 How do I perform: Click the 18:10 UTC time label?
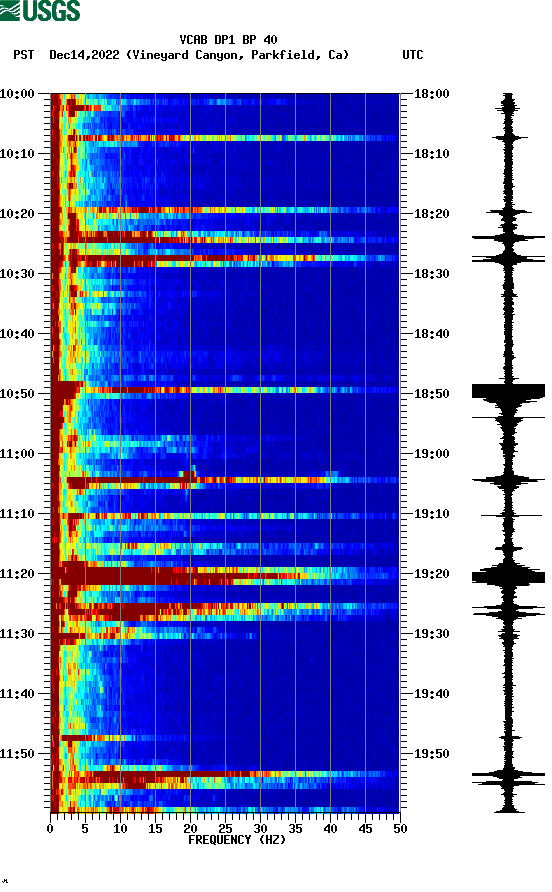point(431,154)
